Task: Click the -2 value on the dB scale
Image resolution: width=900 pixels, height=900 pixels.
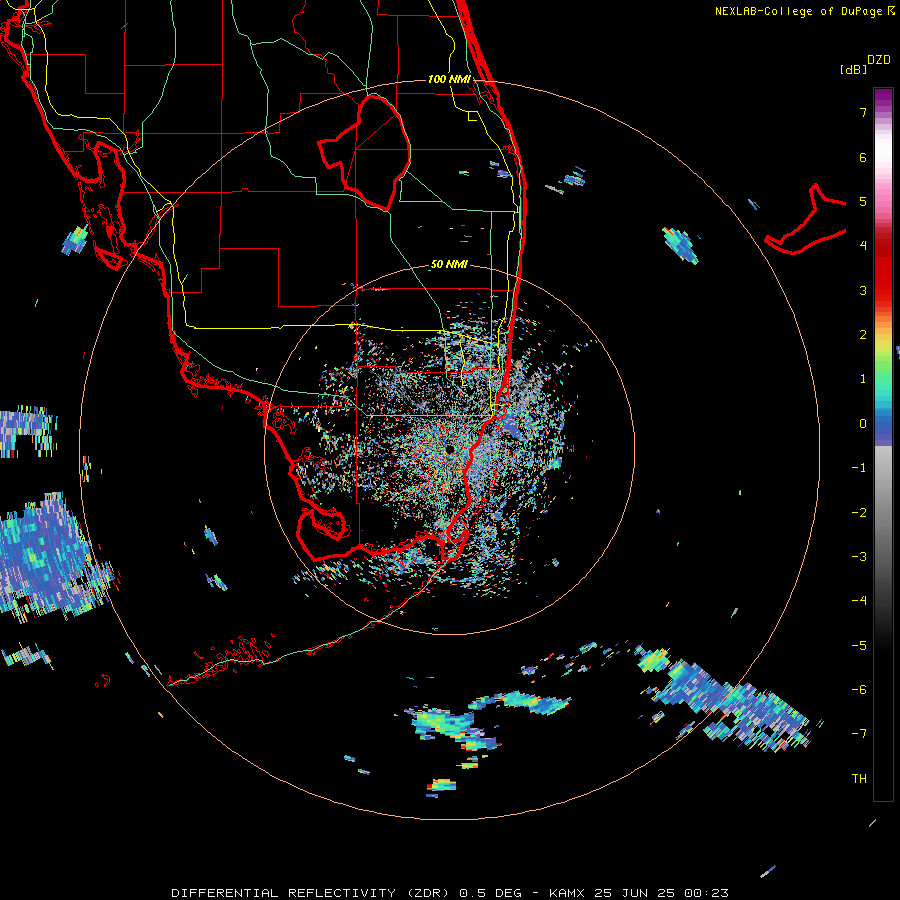Action: coord(859,513)
